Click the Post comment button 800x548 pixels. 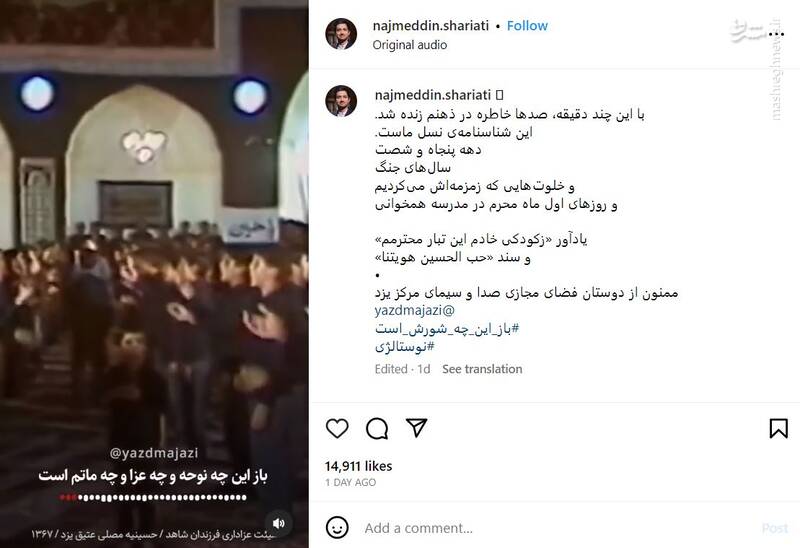point(774,528)
